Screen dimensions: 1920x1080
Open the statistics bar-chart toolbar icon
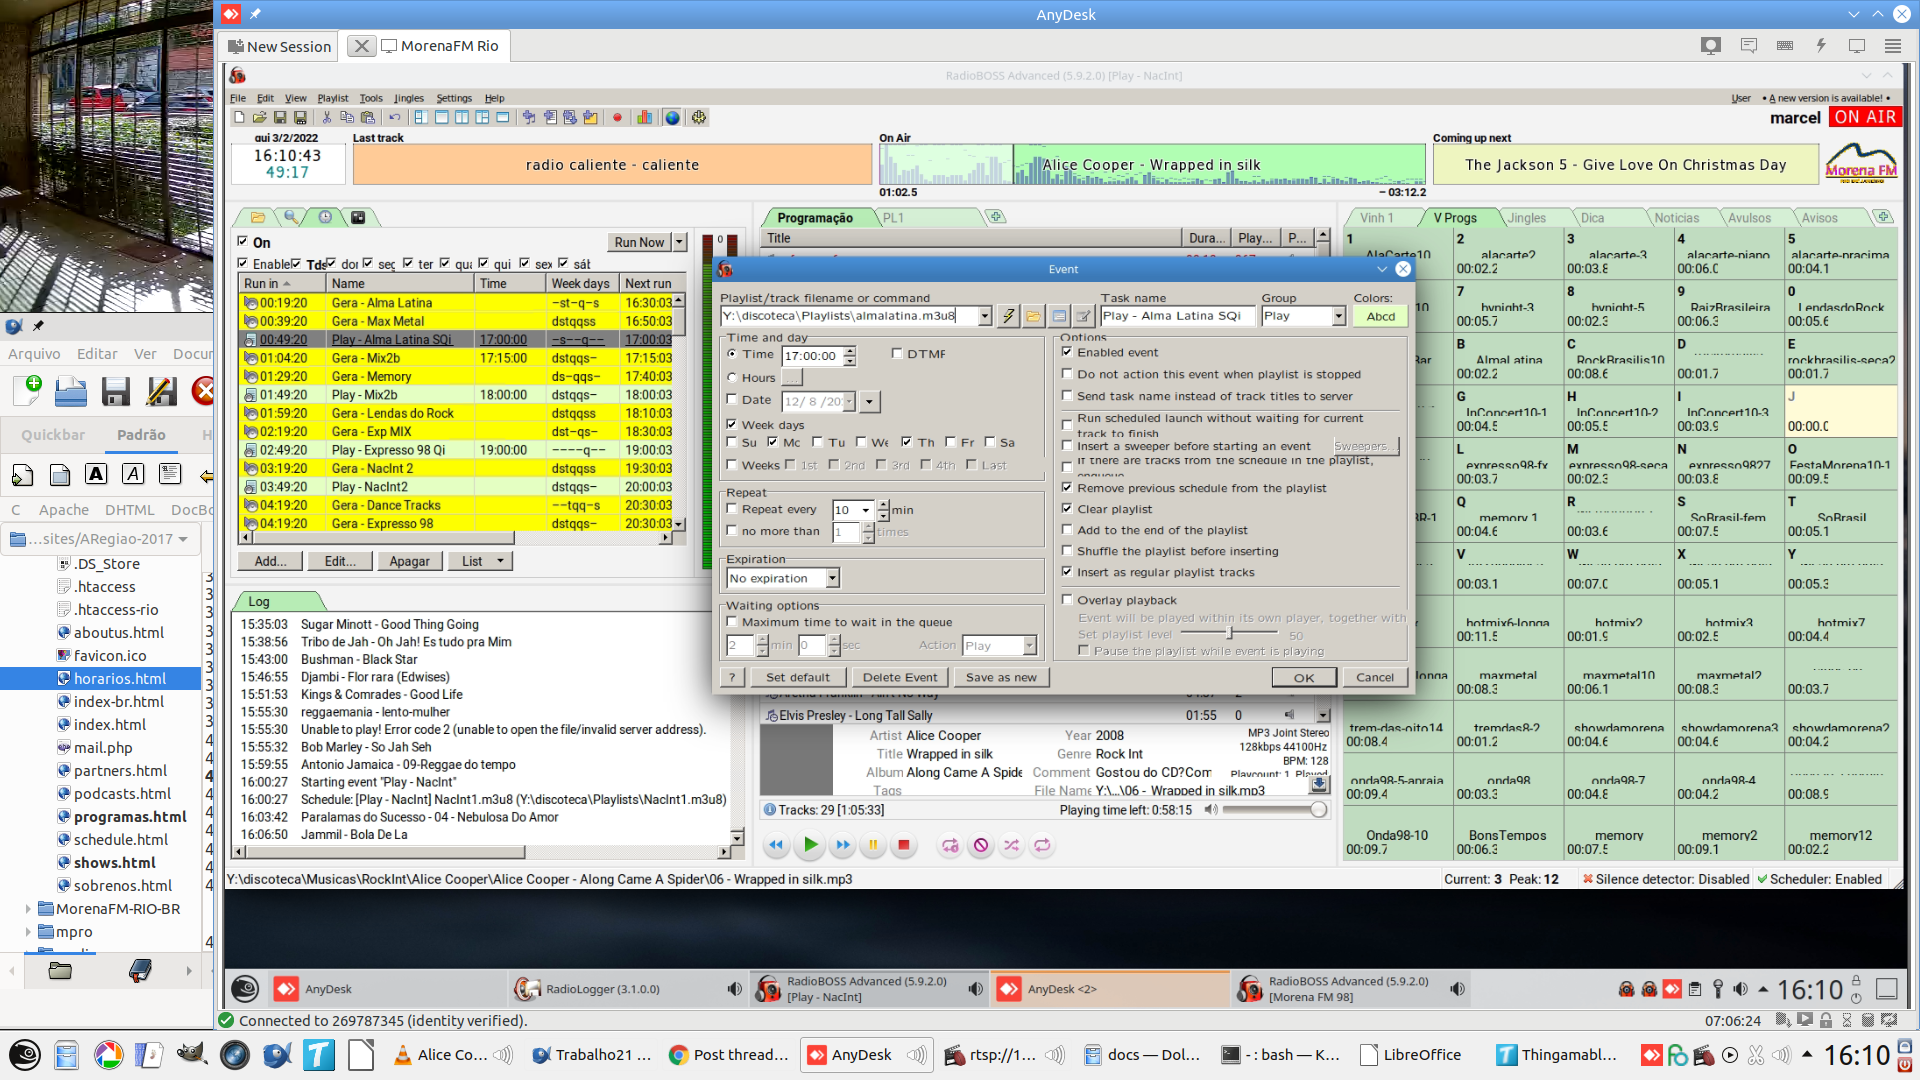point(645,118)
